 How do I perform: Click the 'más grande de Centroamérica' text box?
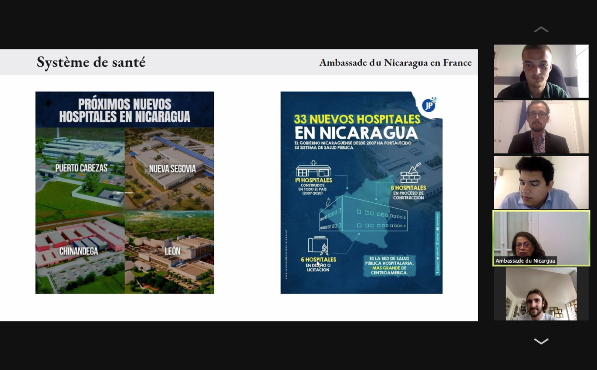389,266
